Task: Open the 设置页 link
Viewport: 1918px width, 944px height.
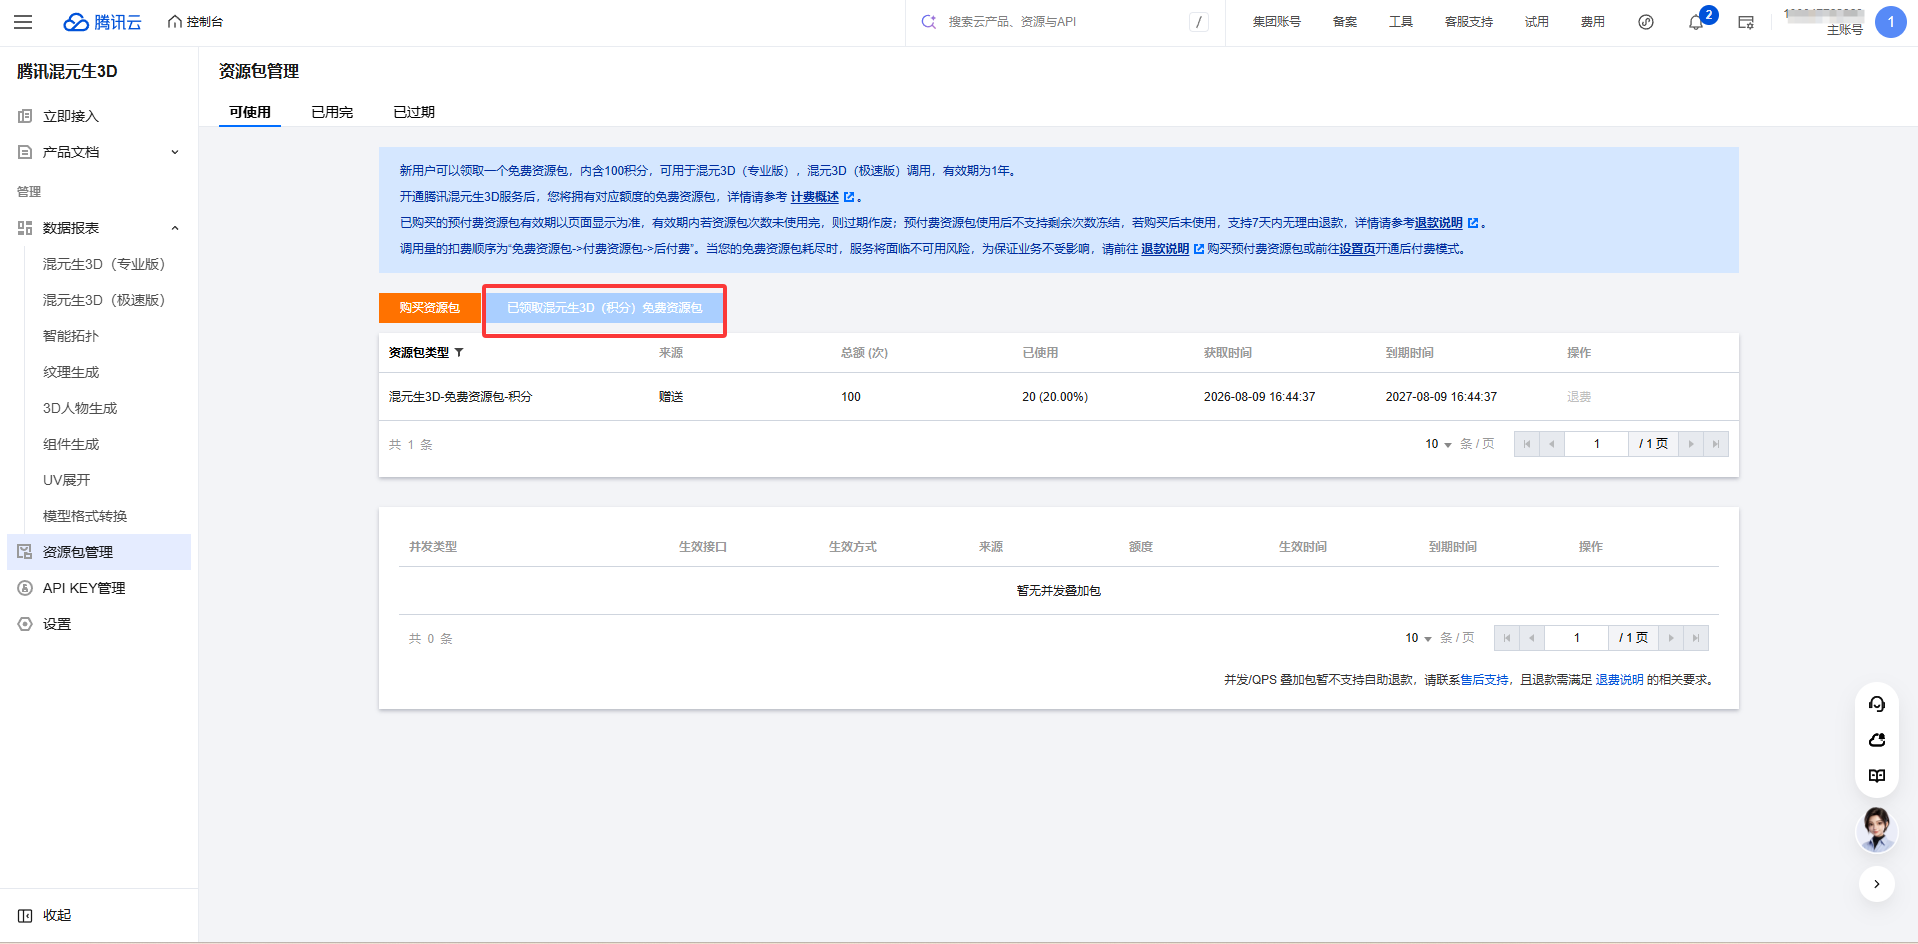Action: click(1357, 249)
